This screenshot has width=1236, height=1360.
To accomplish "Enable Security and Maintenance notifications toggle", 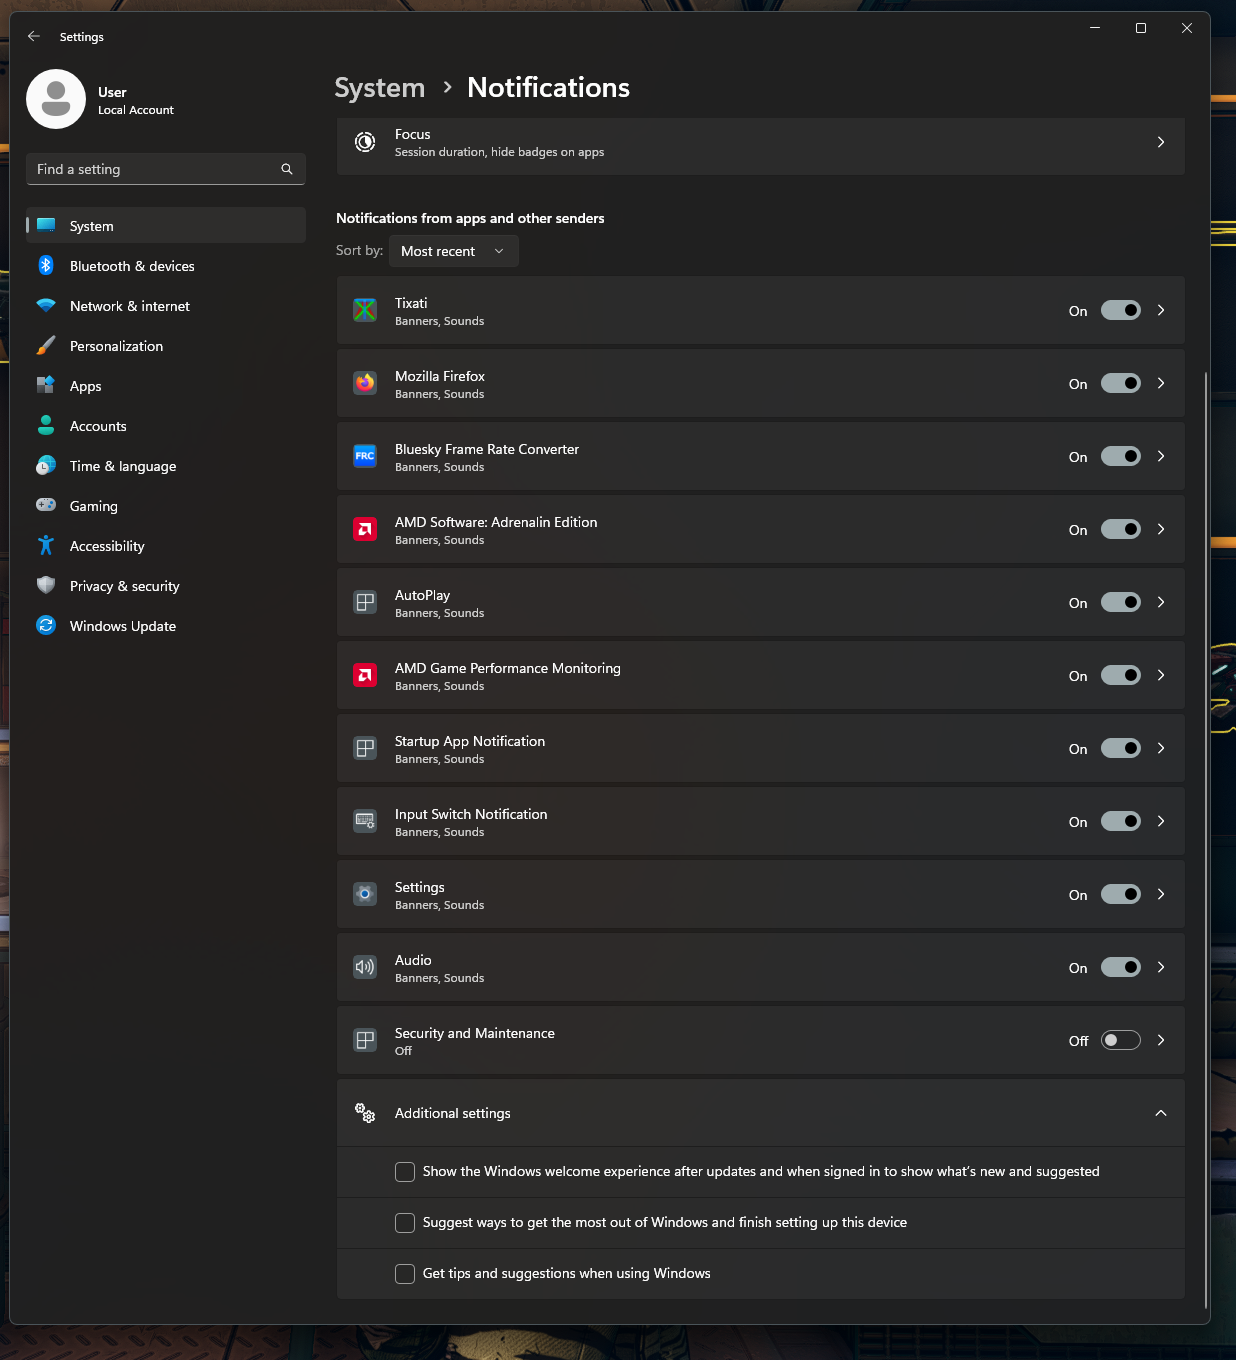I will [x=1120, y=1040].
